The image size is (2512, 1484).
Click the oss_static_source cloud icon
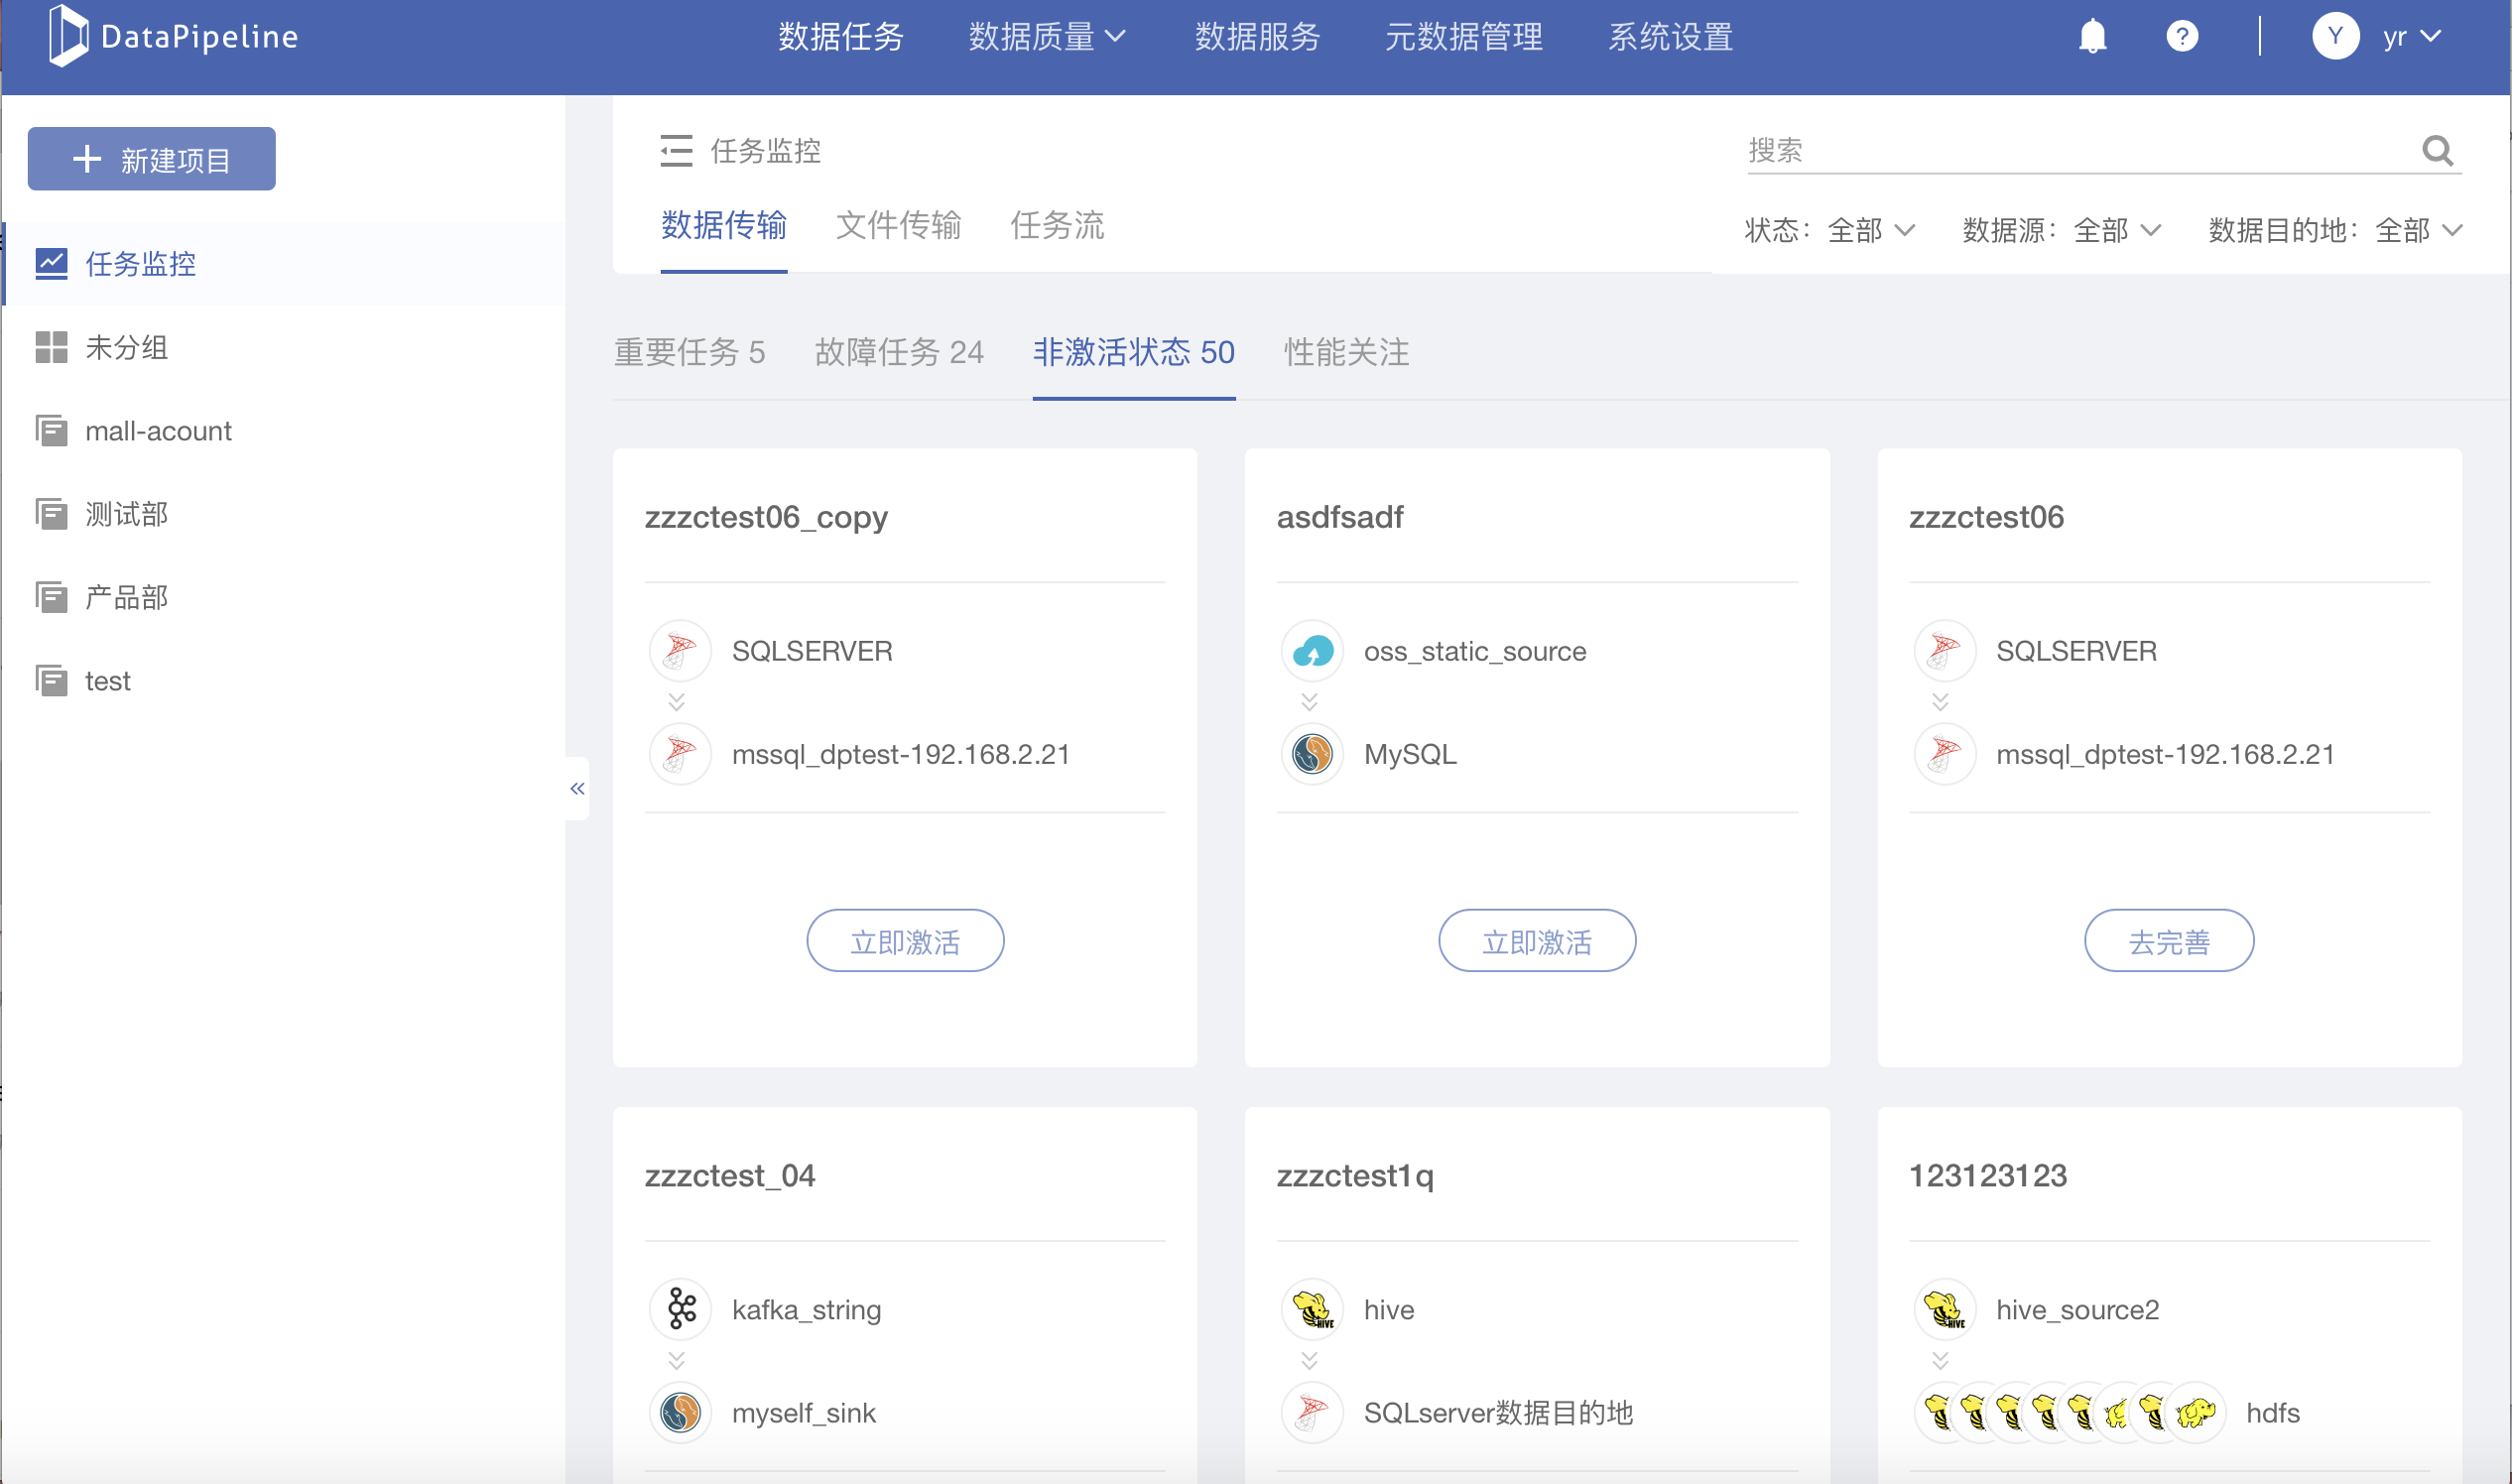click(1312, 651)
